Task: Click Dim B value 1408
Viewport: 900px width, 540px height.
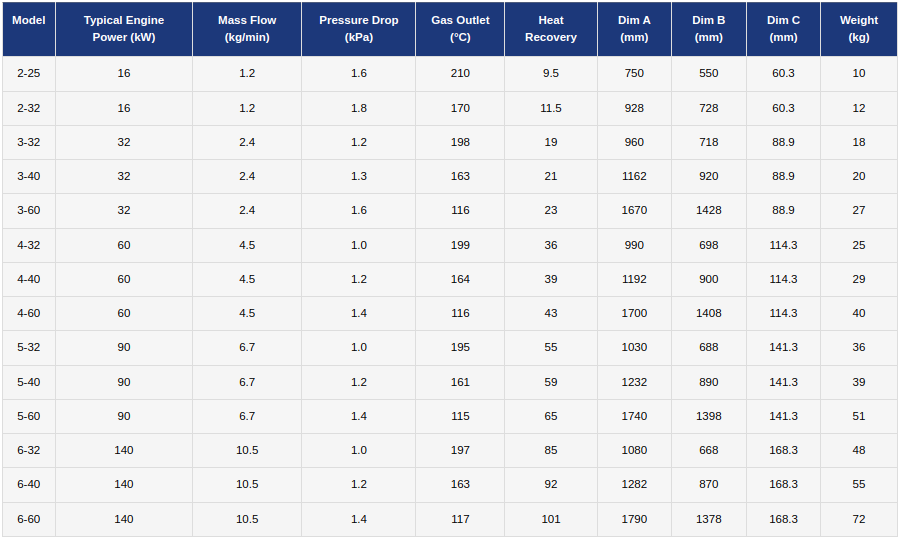Action: click(x=709, y=314)
